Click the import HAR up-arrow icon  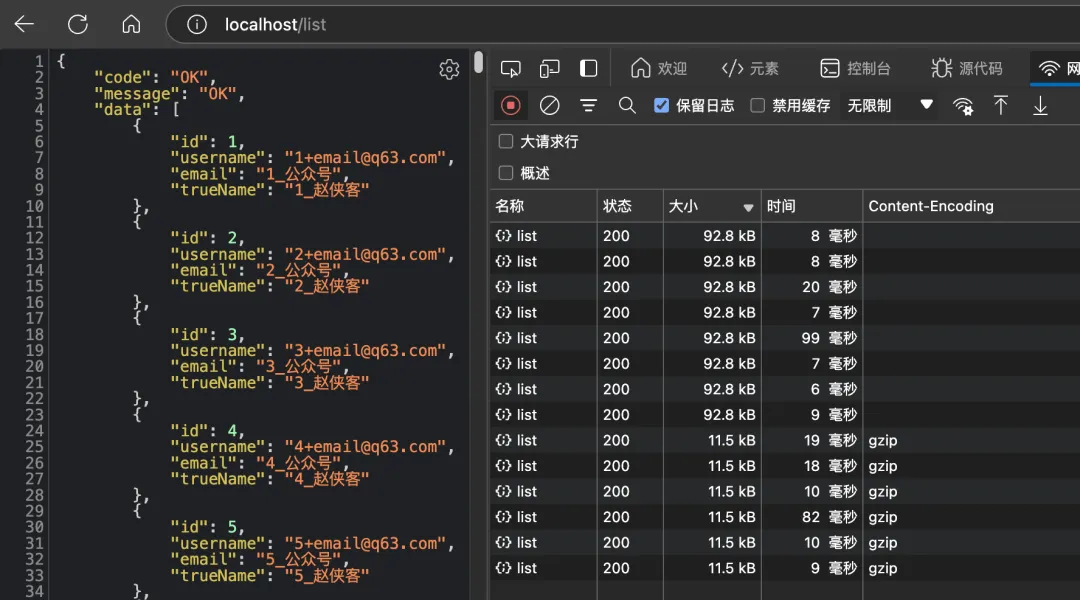tap(1000, 105)
